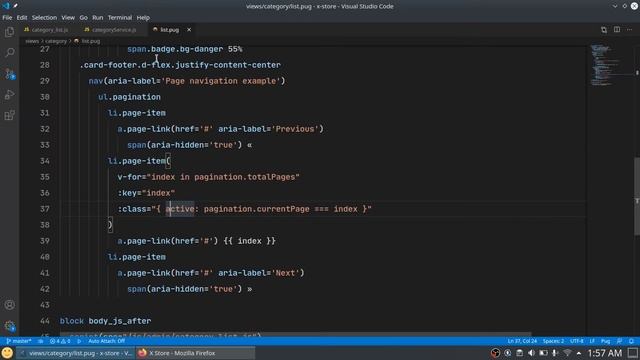640x360 pixels.
Task: Open the Help menu
Action: 143,18
